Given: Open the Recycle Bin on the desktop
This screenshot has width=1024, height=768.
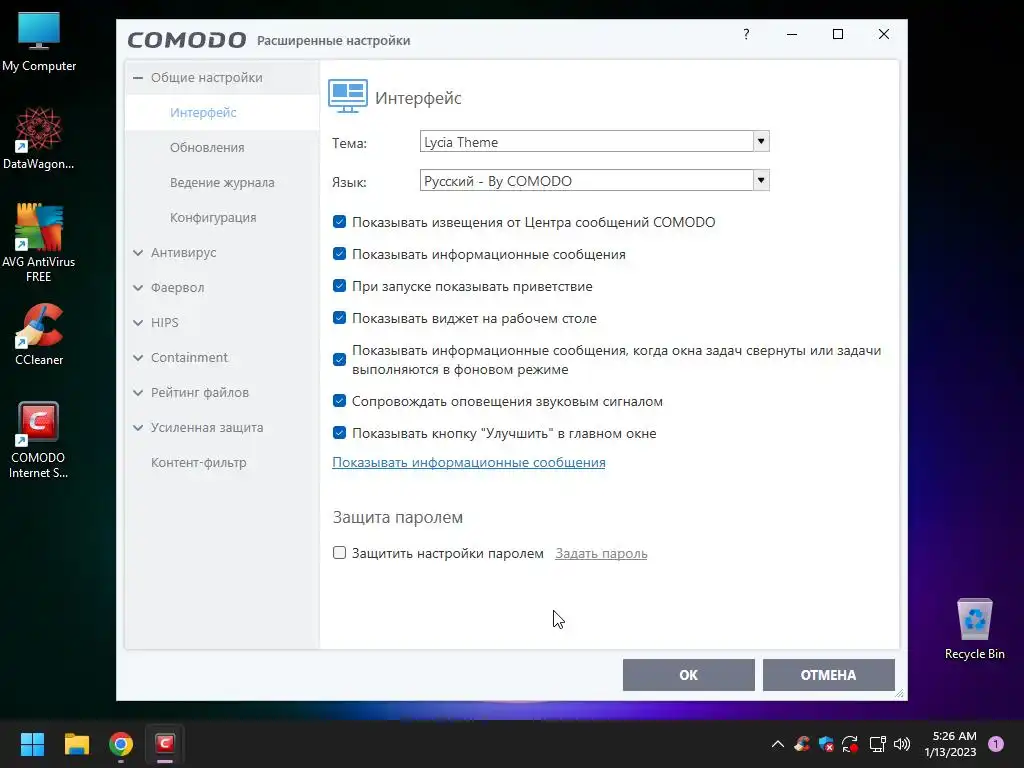Looking at the screenshot, I should 974,629.
